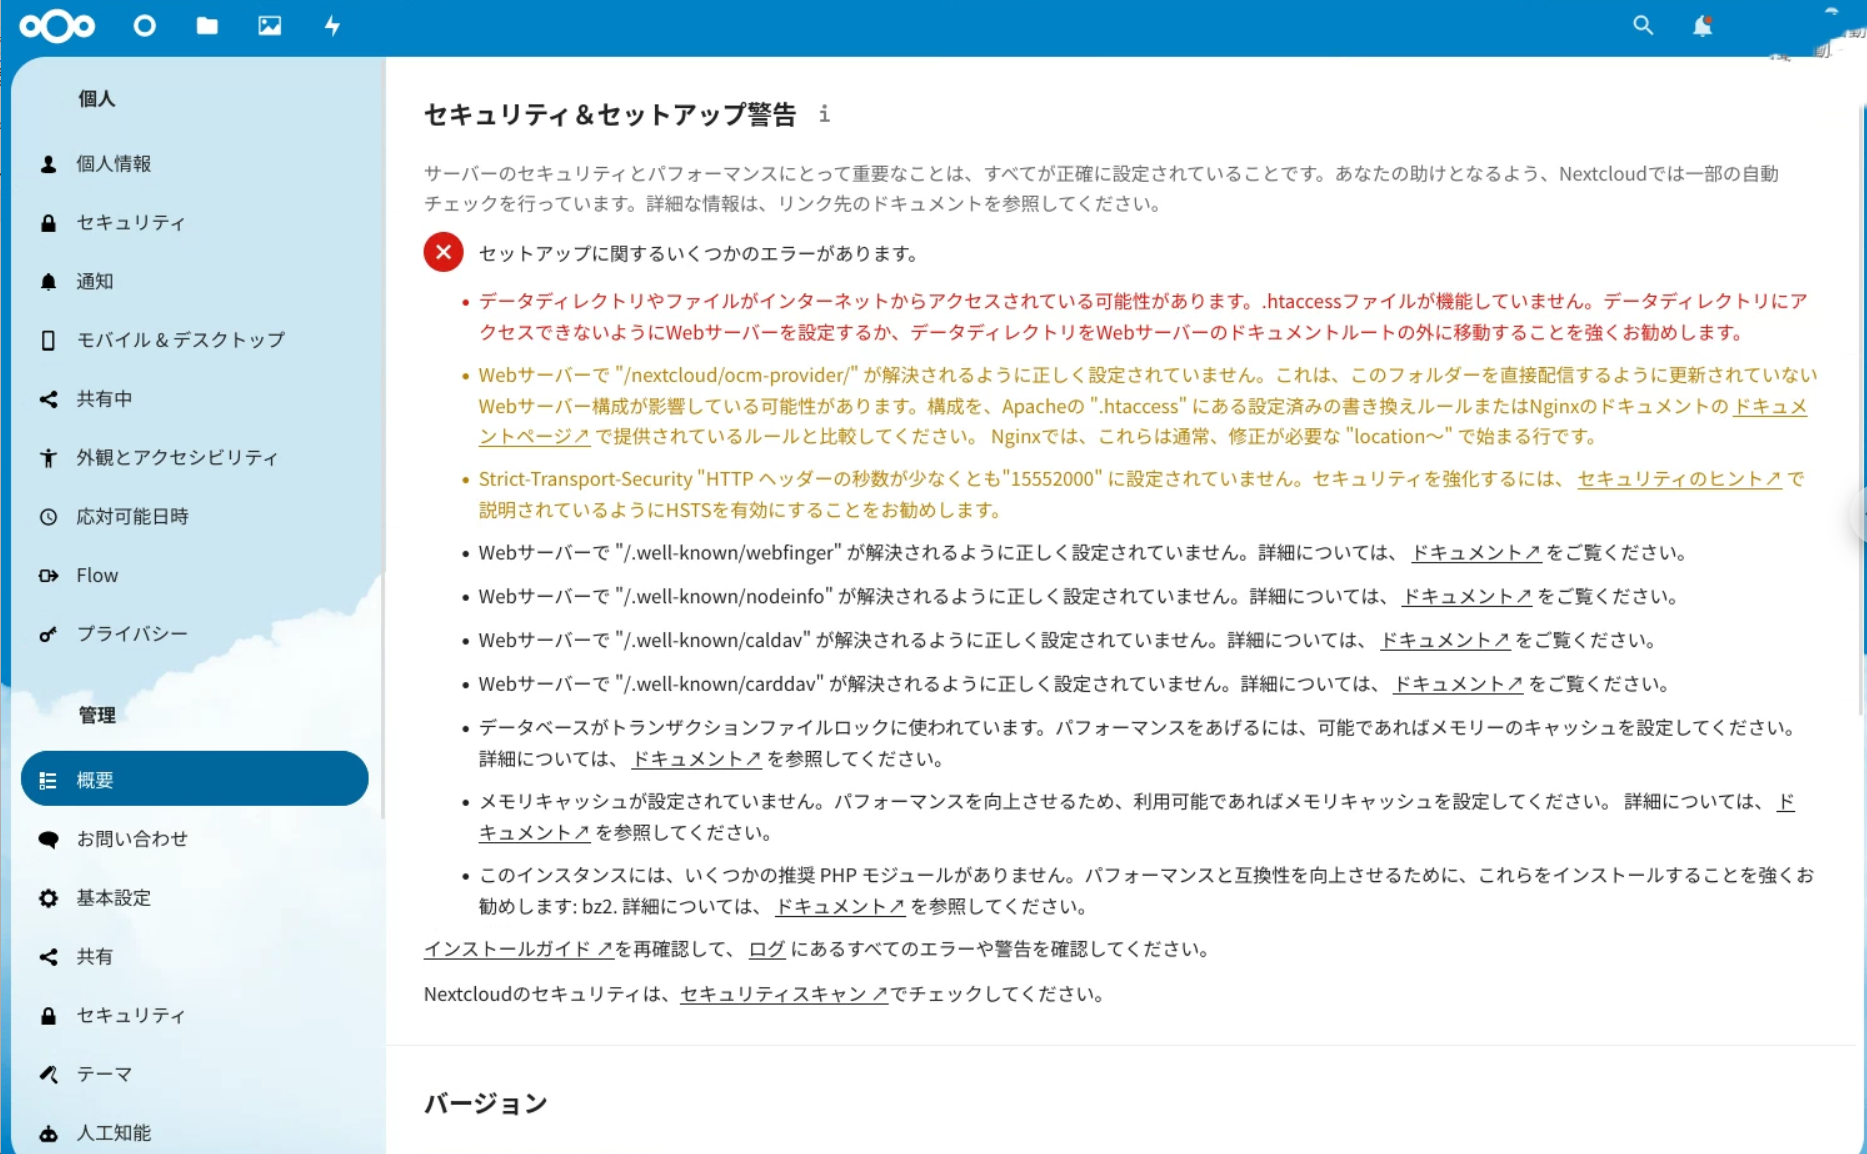Click the info icon beside セキュリティ＆セットアップ警告
This screenshot has height=1154, width=1867.
(824, 114)
